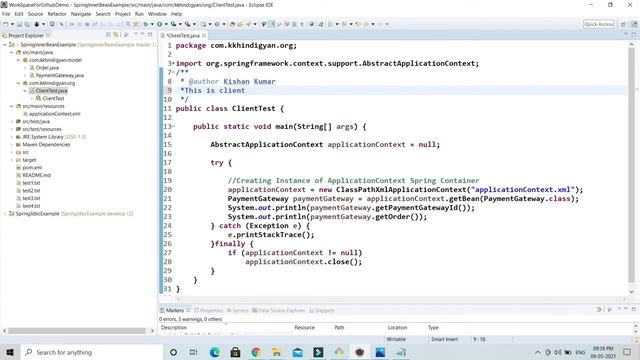
Task: Expand the Maven Dependencies node
Action: point(11,144)
